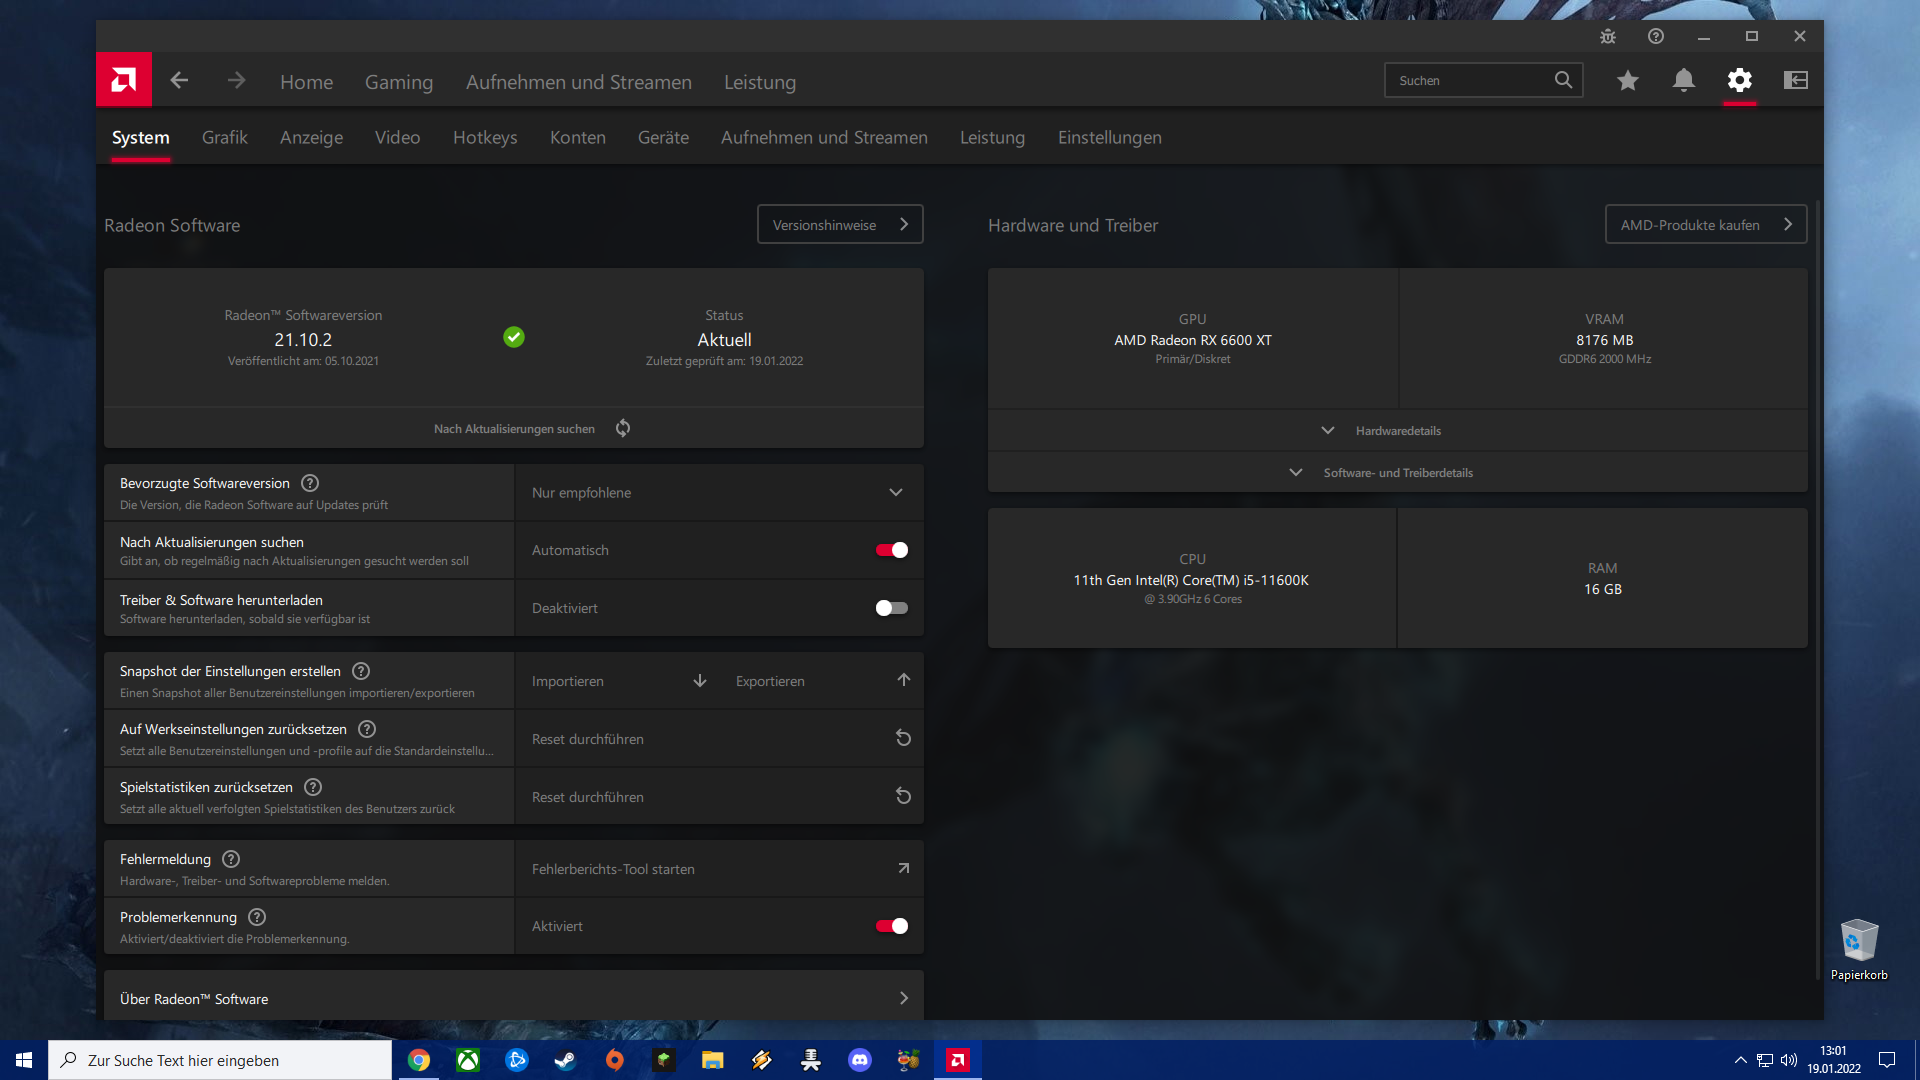
Task: Click the refresh icon to check for updates
Action: (x=623, y=428)
